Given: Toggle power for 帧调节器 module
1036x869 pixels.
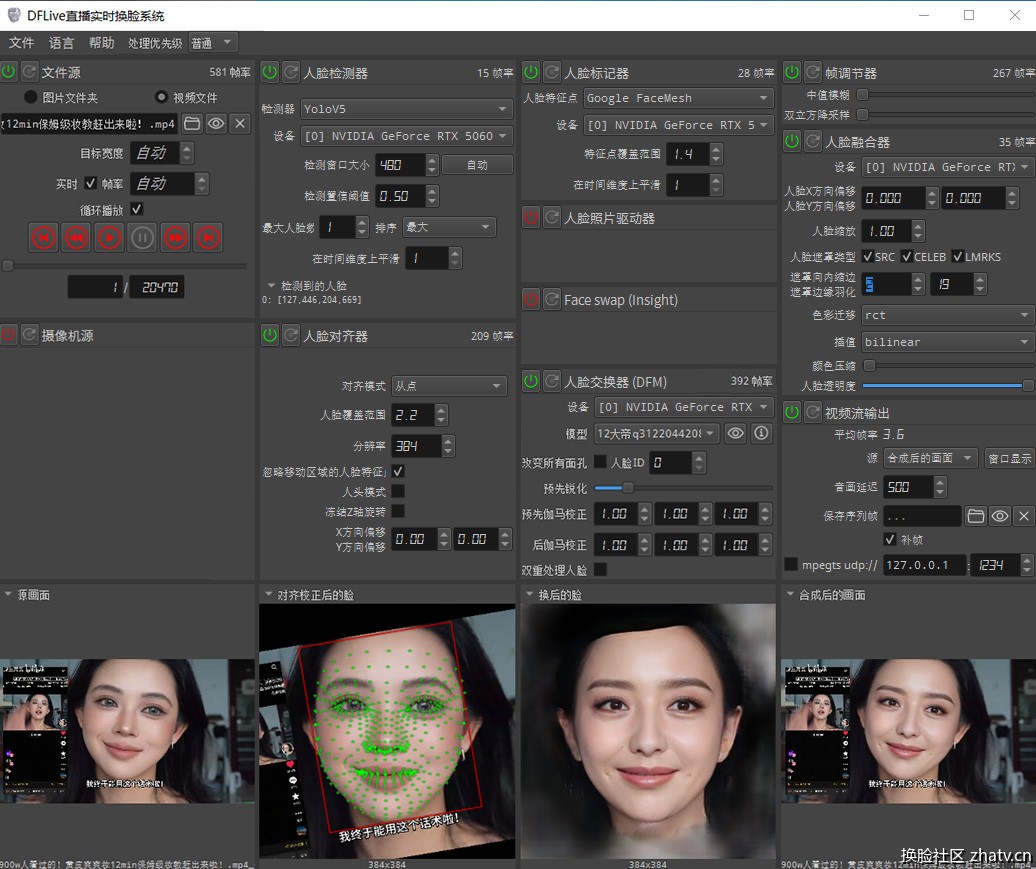Looking at the screenshot, I should click(x=792, y=72).
